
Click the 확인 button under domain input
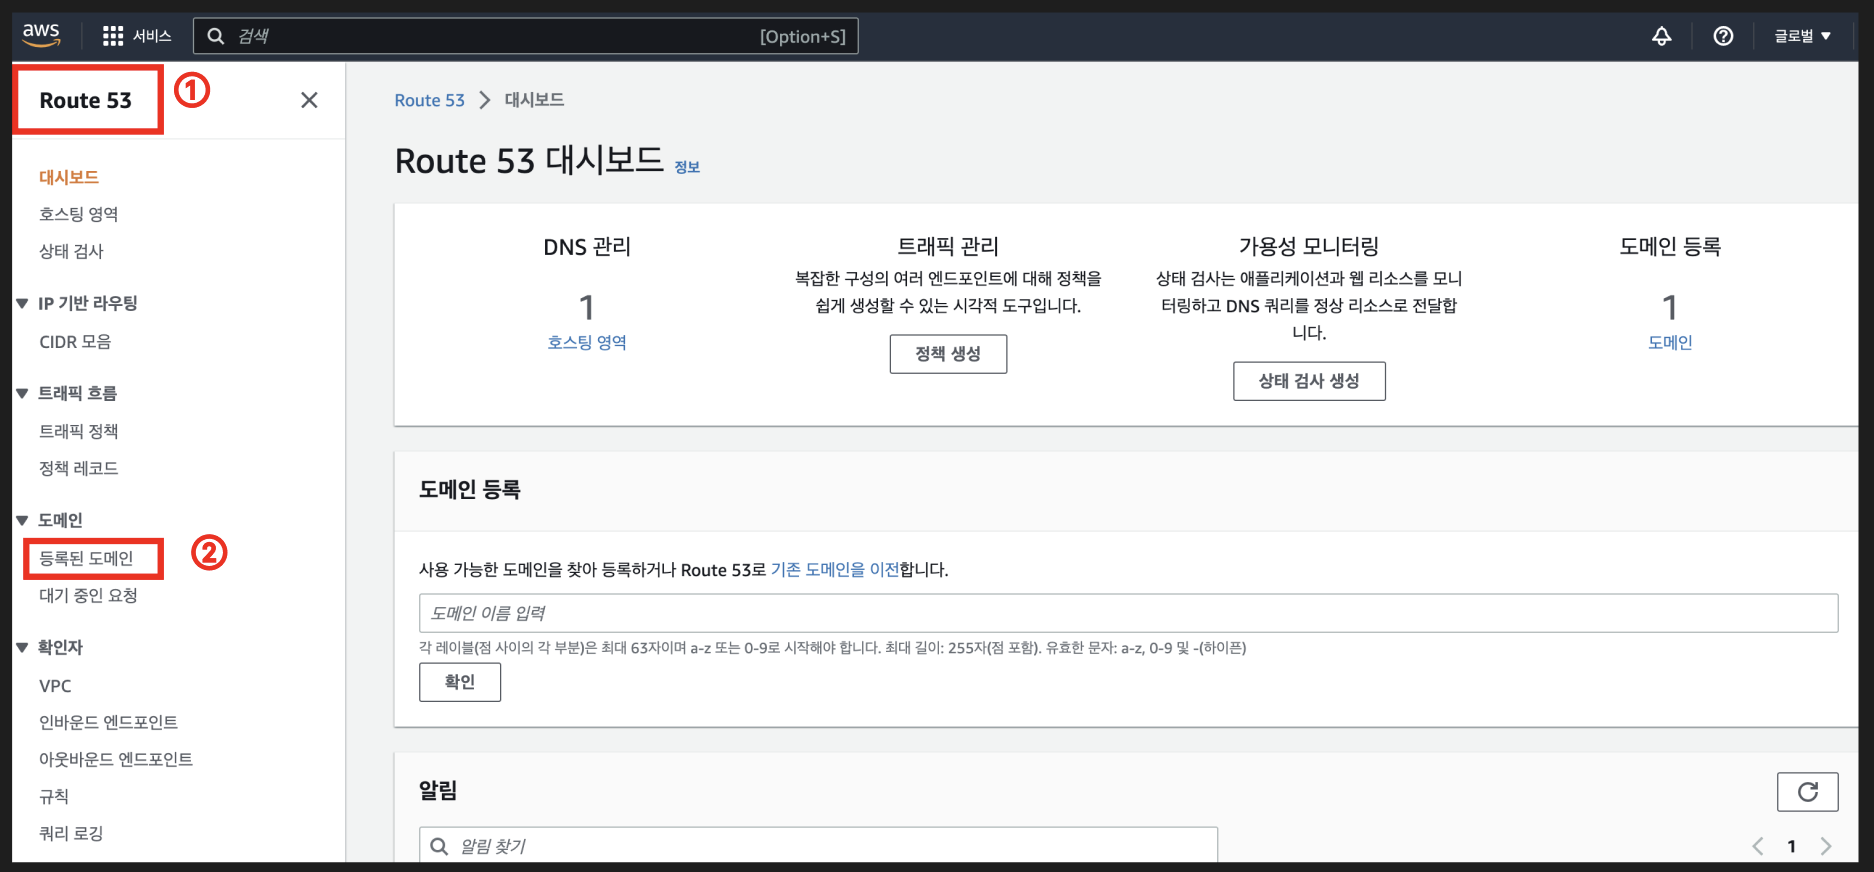click(x=460, y=682)
